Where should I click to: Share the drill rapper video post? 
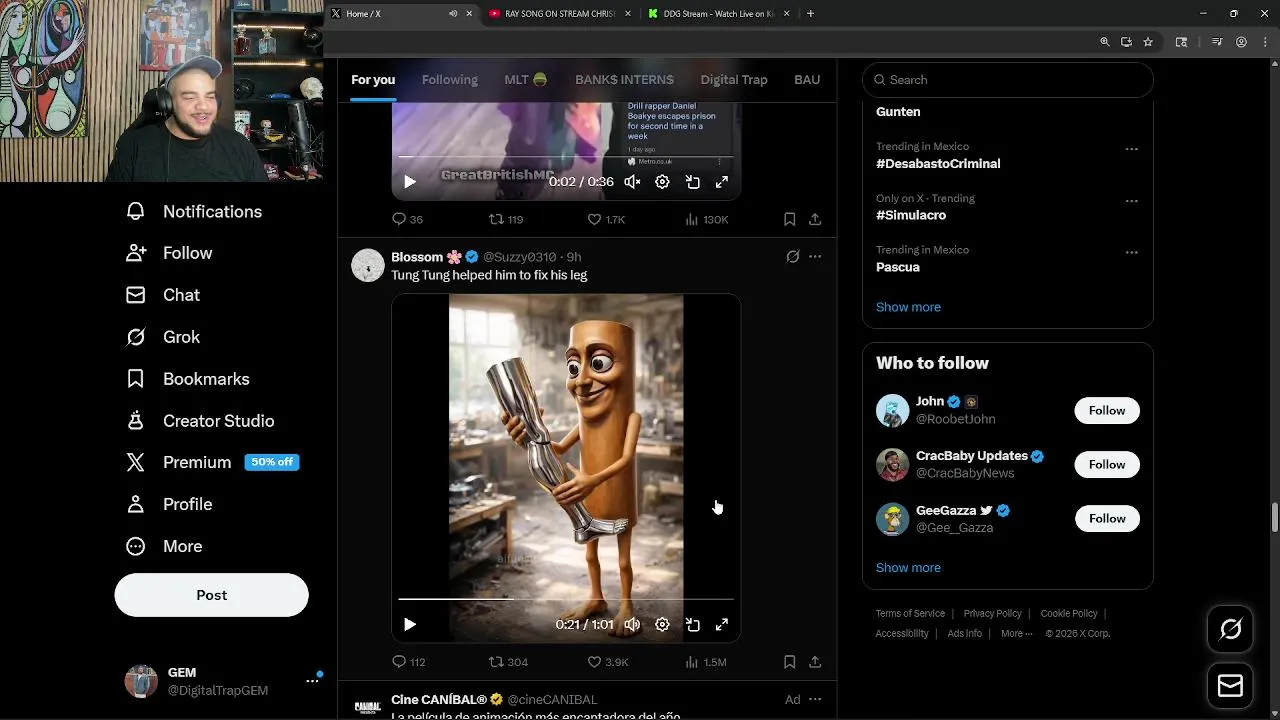tap(815, 219)
